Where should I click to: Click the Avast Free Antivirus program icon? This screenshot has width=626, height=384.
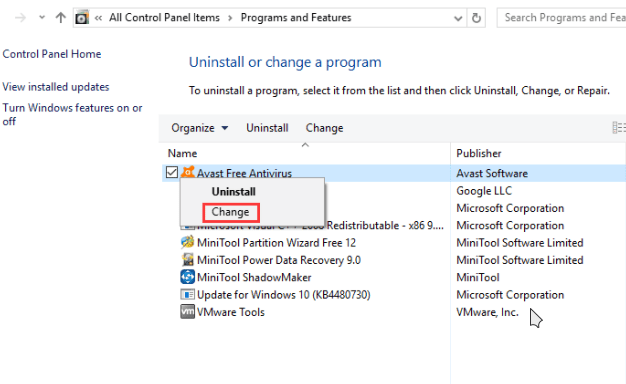coord(187,172)
